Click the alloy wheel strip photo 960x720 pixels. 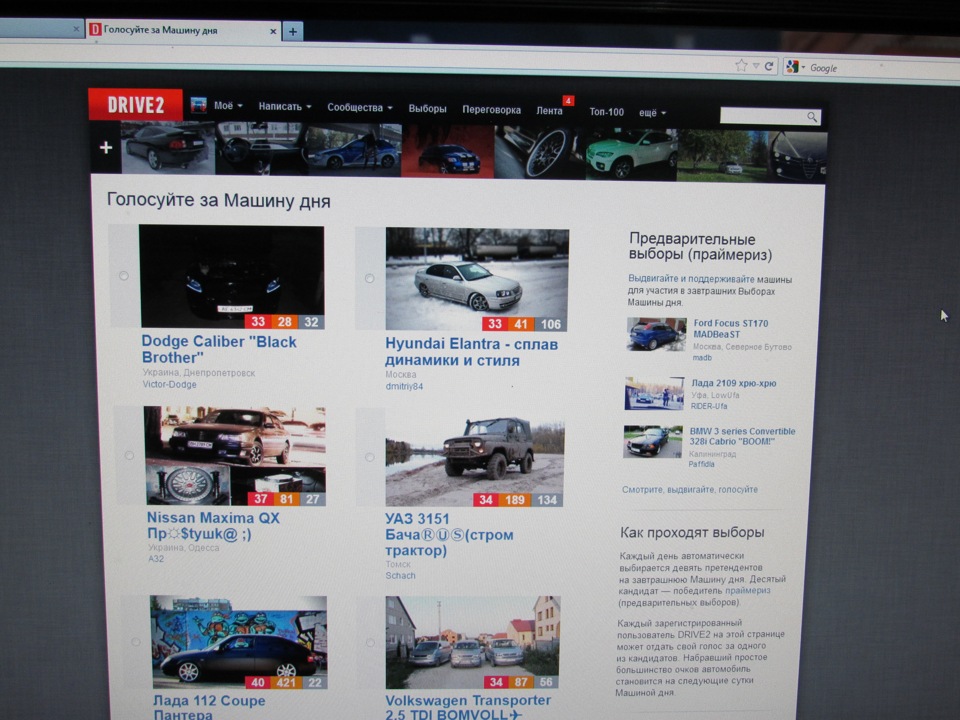point(539,152)
